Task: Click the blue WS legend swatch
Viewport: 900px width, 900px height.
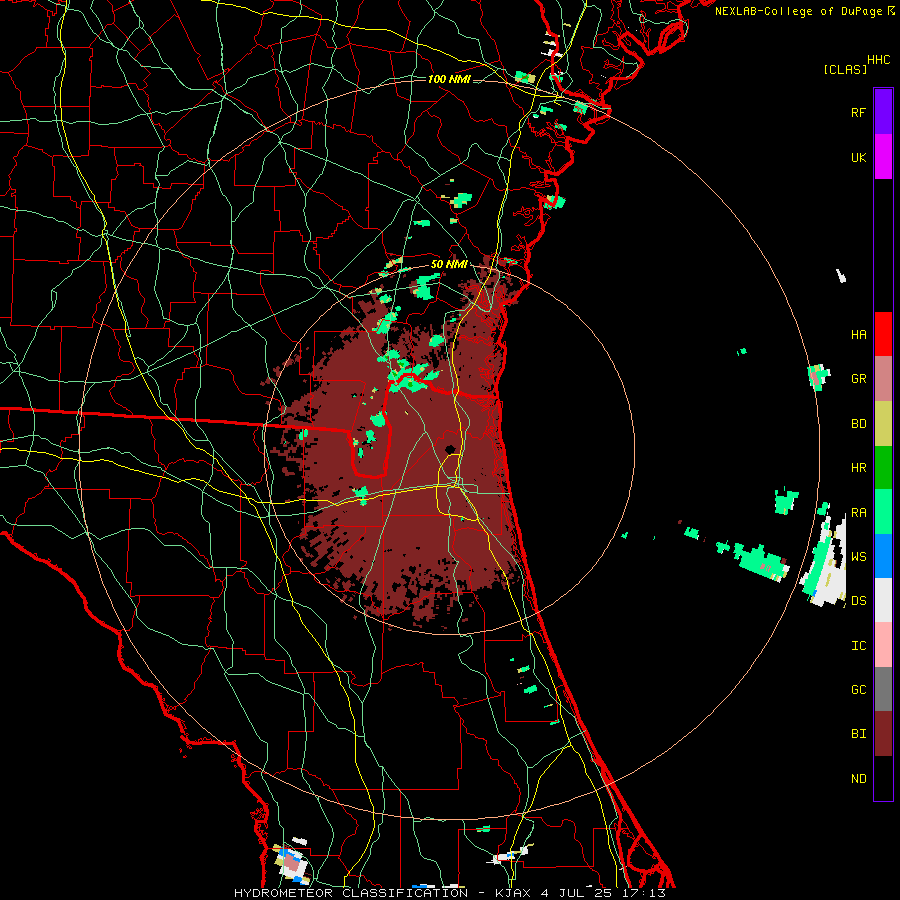Action: coord(883,556)
